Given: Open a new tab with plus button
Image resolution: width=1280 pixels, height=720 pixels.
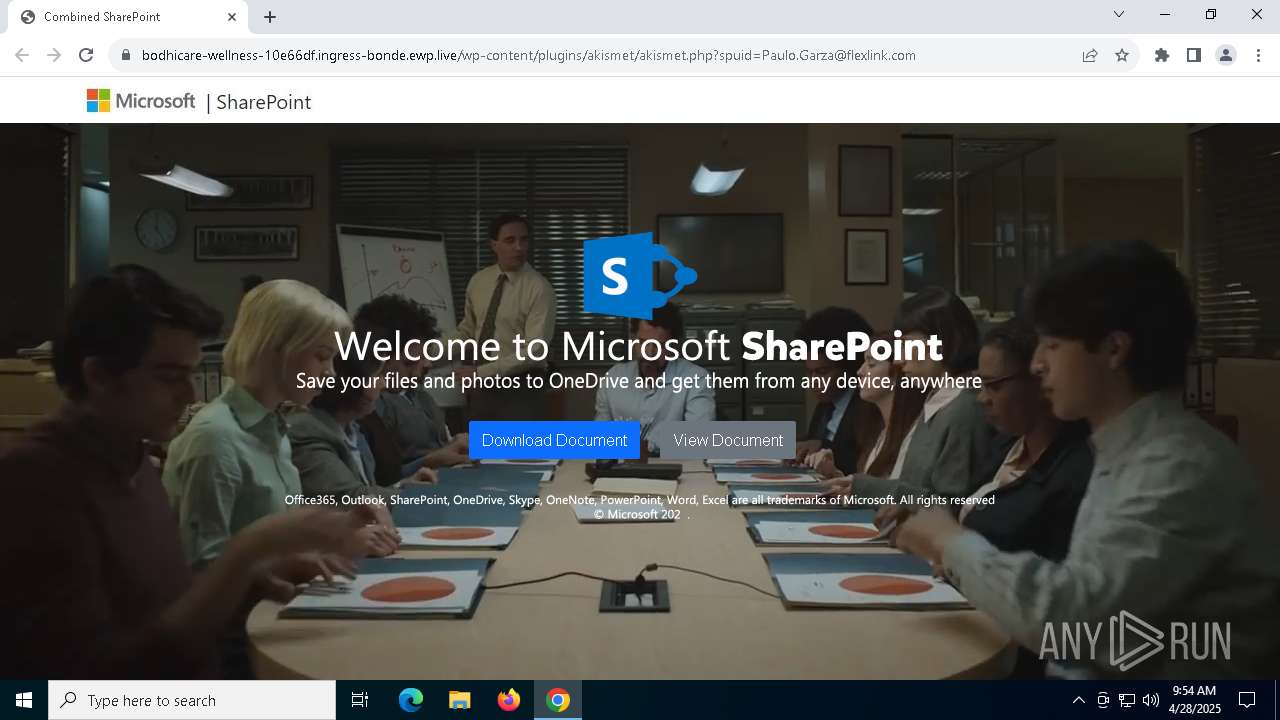Looking at the screenshot, I should (270, 17).
